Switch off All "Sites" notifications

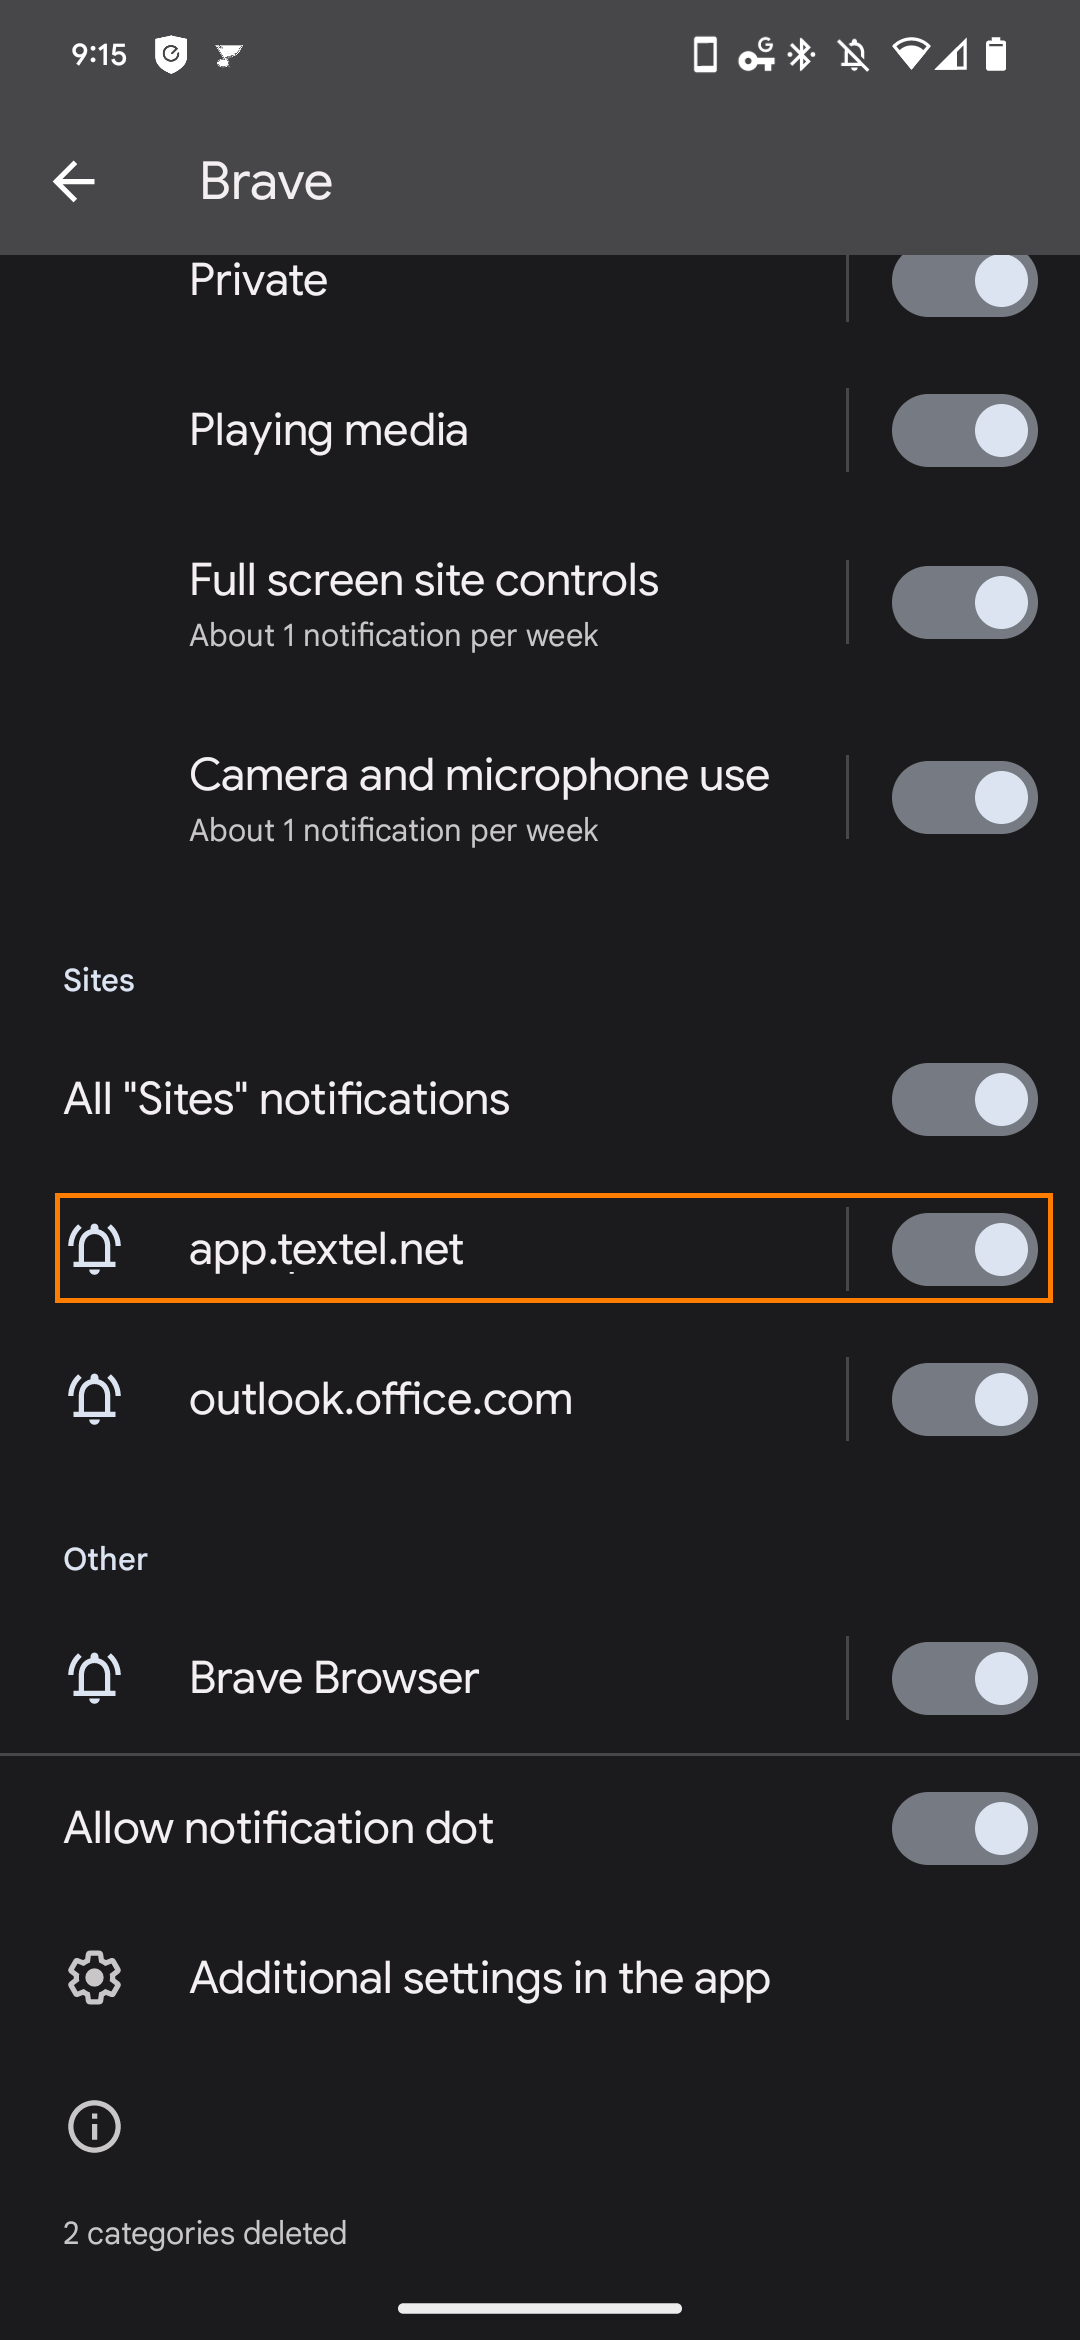(964, 1099)
